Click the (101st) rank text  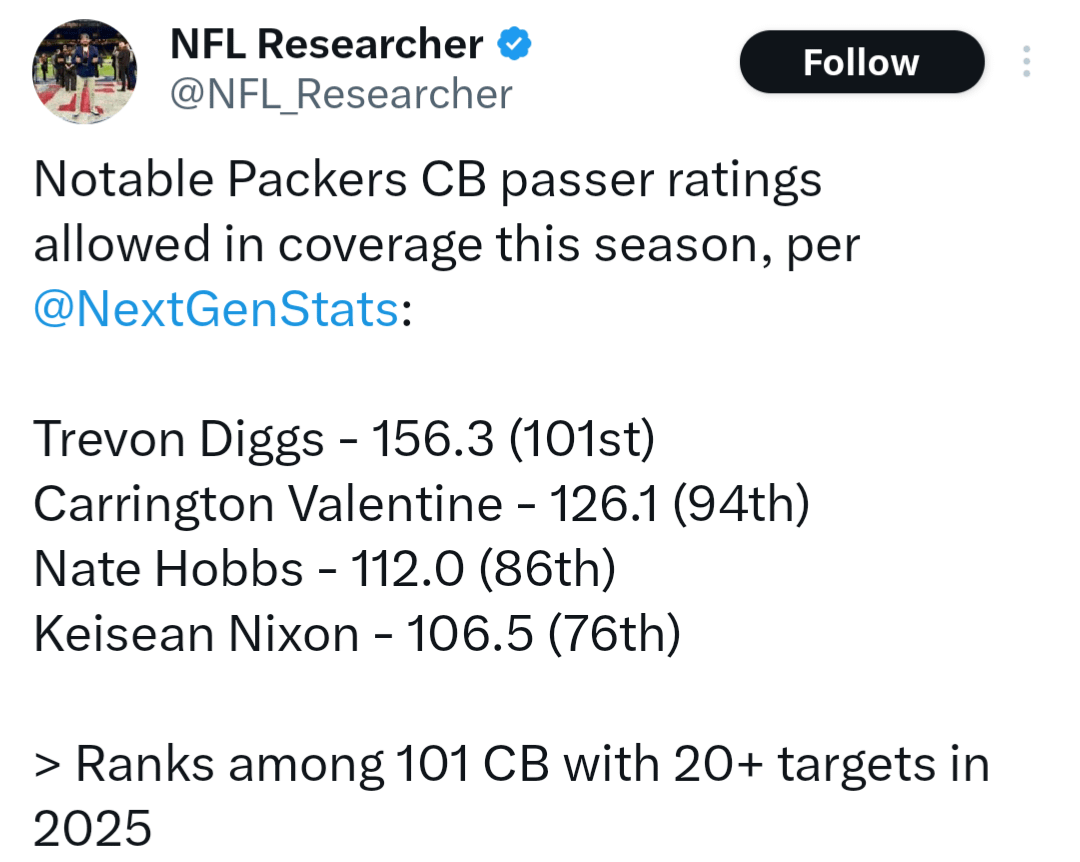coord(582,440)
